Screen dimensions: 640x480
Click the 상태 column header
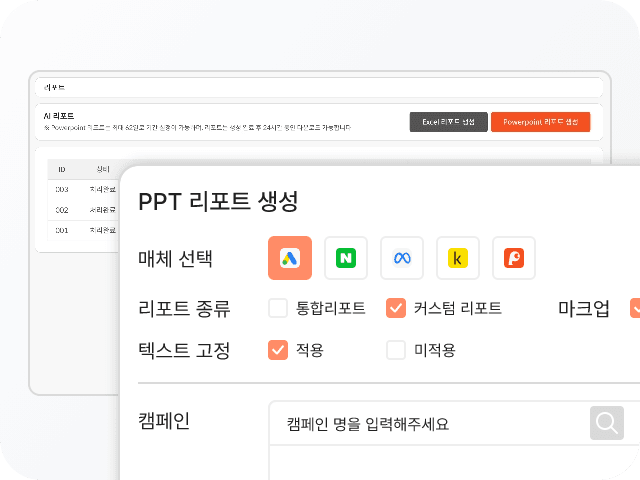tap(103, 169)
